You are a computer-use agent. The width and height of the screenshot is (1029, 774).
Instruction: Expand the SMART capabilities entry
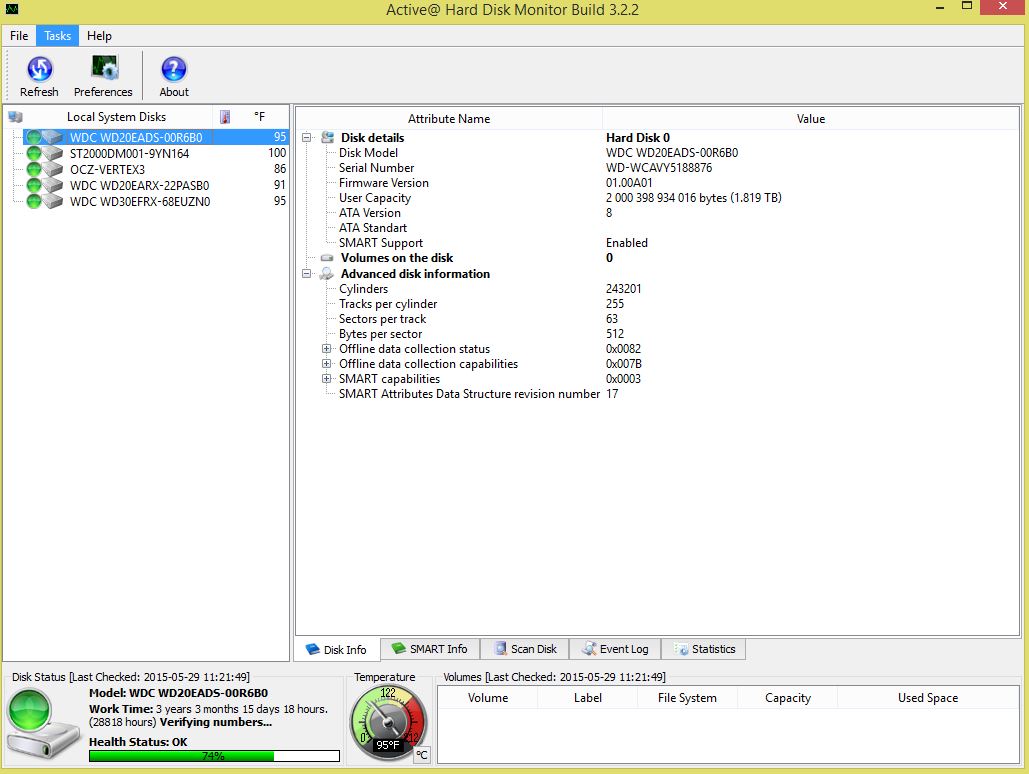click(328, 379)
